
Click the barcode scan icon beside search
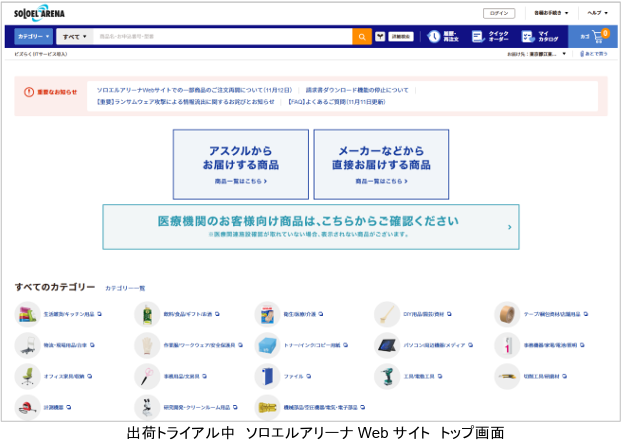pos(380,36)
